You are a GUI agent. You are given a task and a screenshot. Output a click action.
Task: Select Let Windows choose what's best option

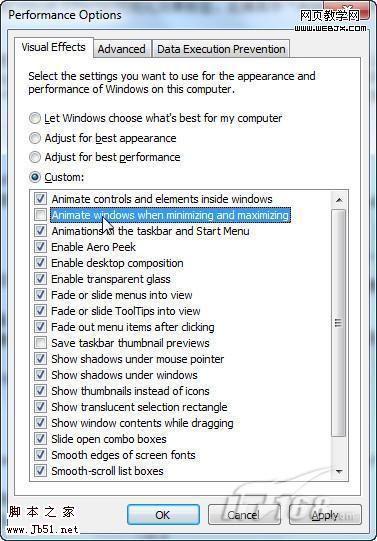coord(35,118)
